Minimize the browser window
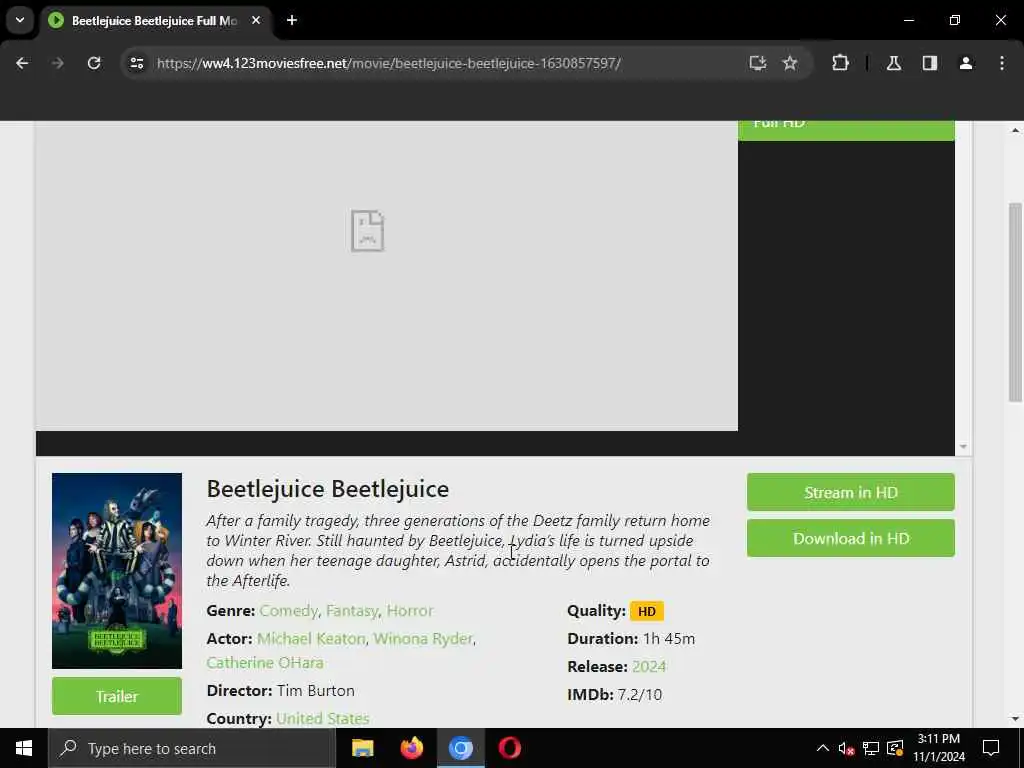This screenshot has height=768, width=1024. point(908,20)
